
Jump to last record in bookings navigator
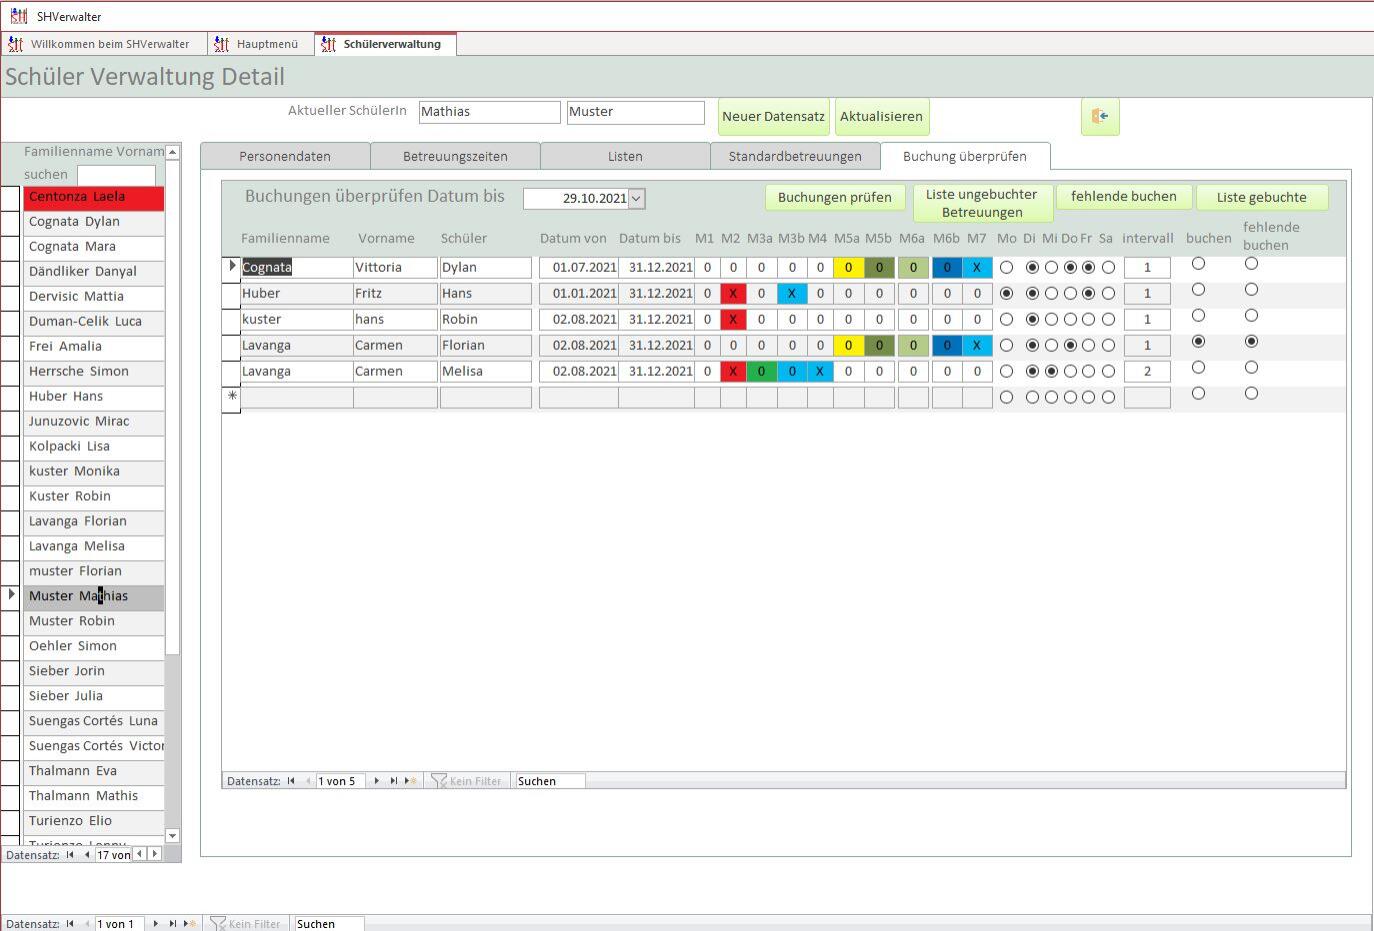[394, 781]
